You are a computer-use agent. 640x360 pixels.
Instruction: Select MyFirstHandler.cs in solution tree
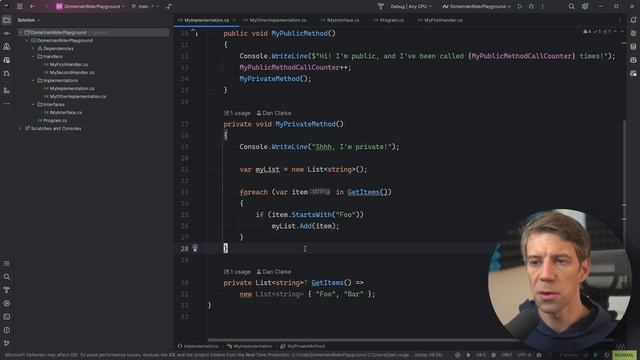[x=69, y=64]
